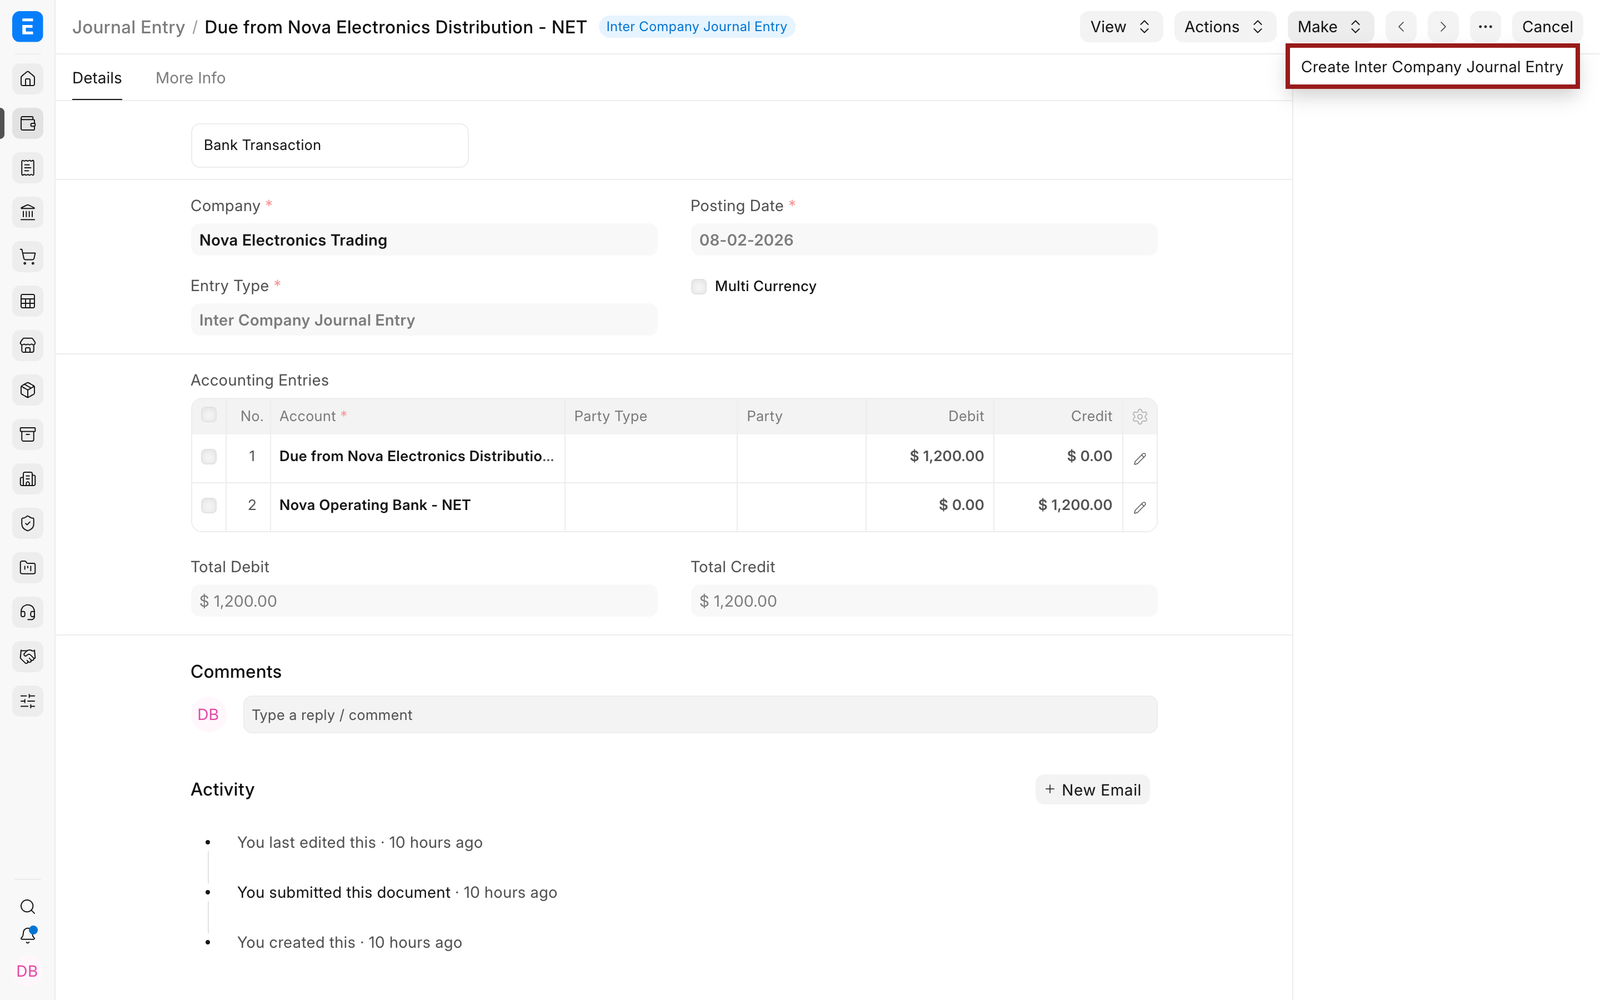Click the comment reply input field
This screenshot has height=1000, width=1600.
[x=700, y=715]
